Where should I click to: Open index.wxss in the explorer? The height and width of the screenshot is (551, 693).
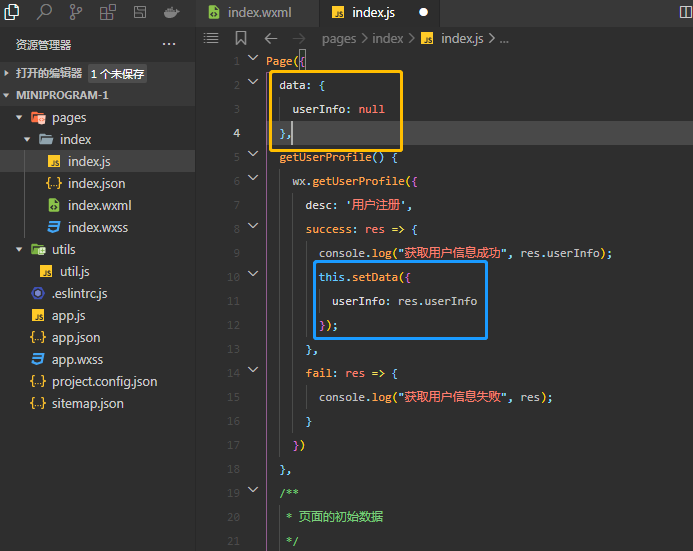[97, 228]
